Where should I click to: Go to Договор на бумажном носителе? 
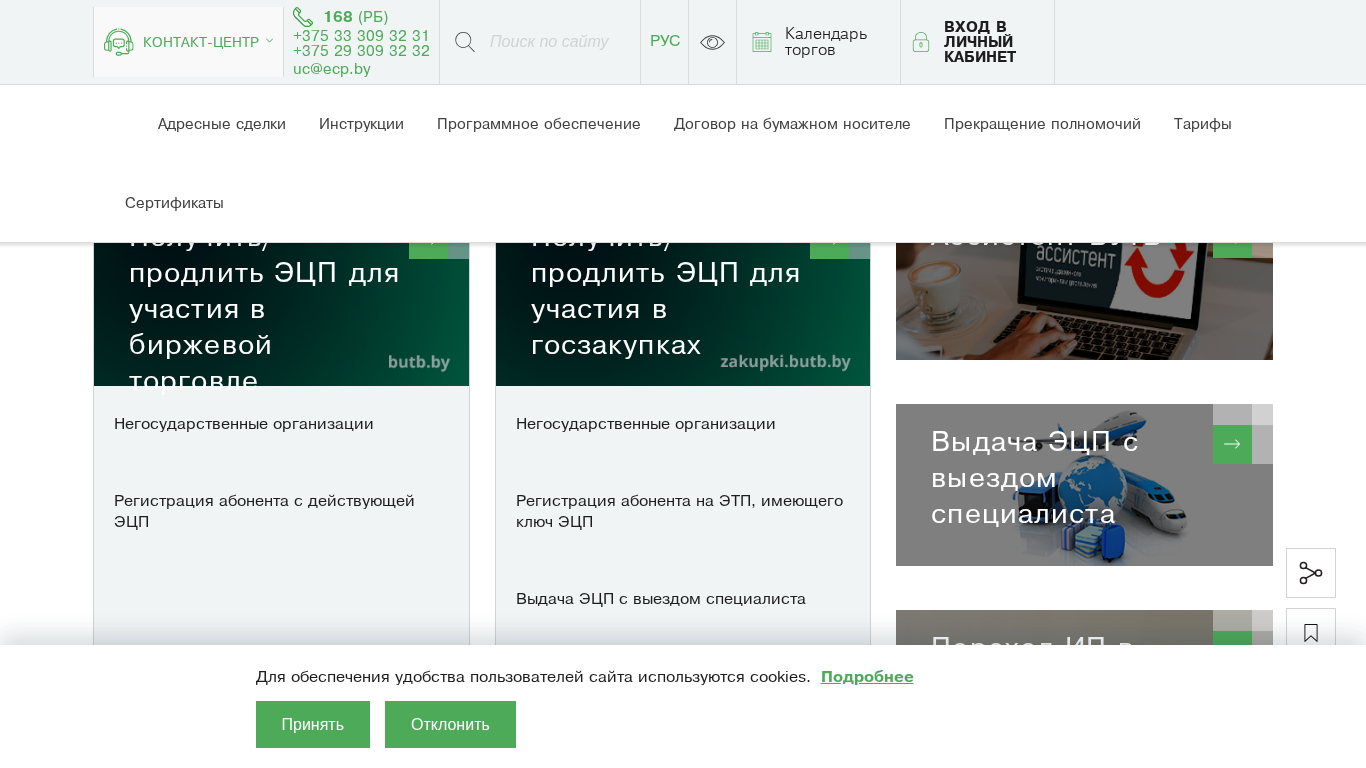point(792,124)
